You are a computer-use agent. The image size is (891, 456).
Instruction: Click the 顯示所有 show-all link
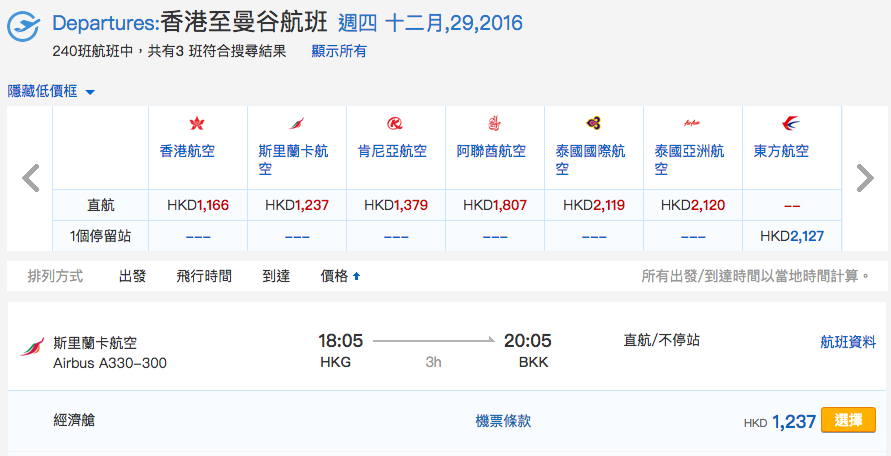pos(339,51)
